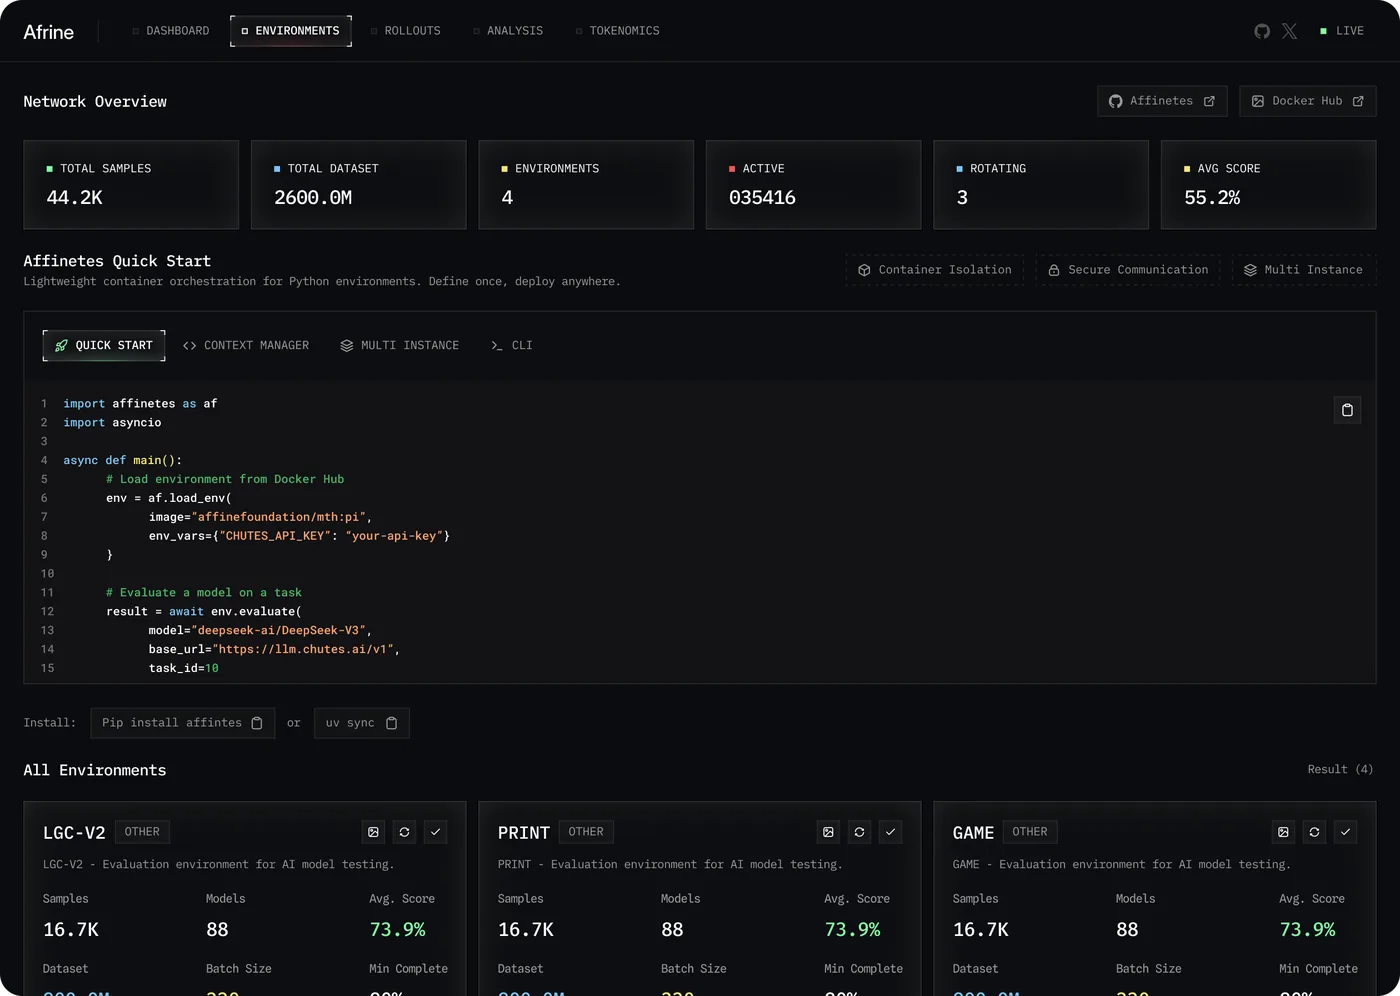Screen dimensions: 1400x996
Task: Click the checkmark icon on the LGC-V2 card
Action: [x=435, y=832]
